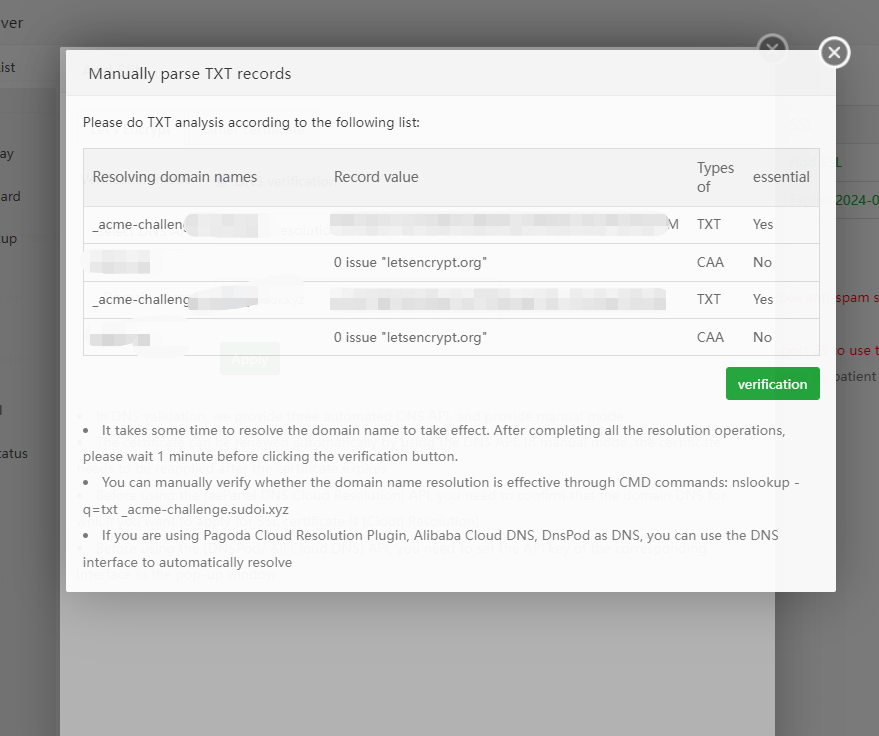Click the Resolving domain names column header

point(175,177)
